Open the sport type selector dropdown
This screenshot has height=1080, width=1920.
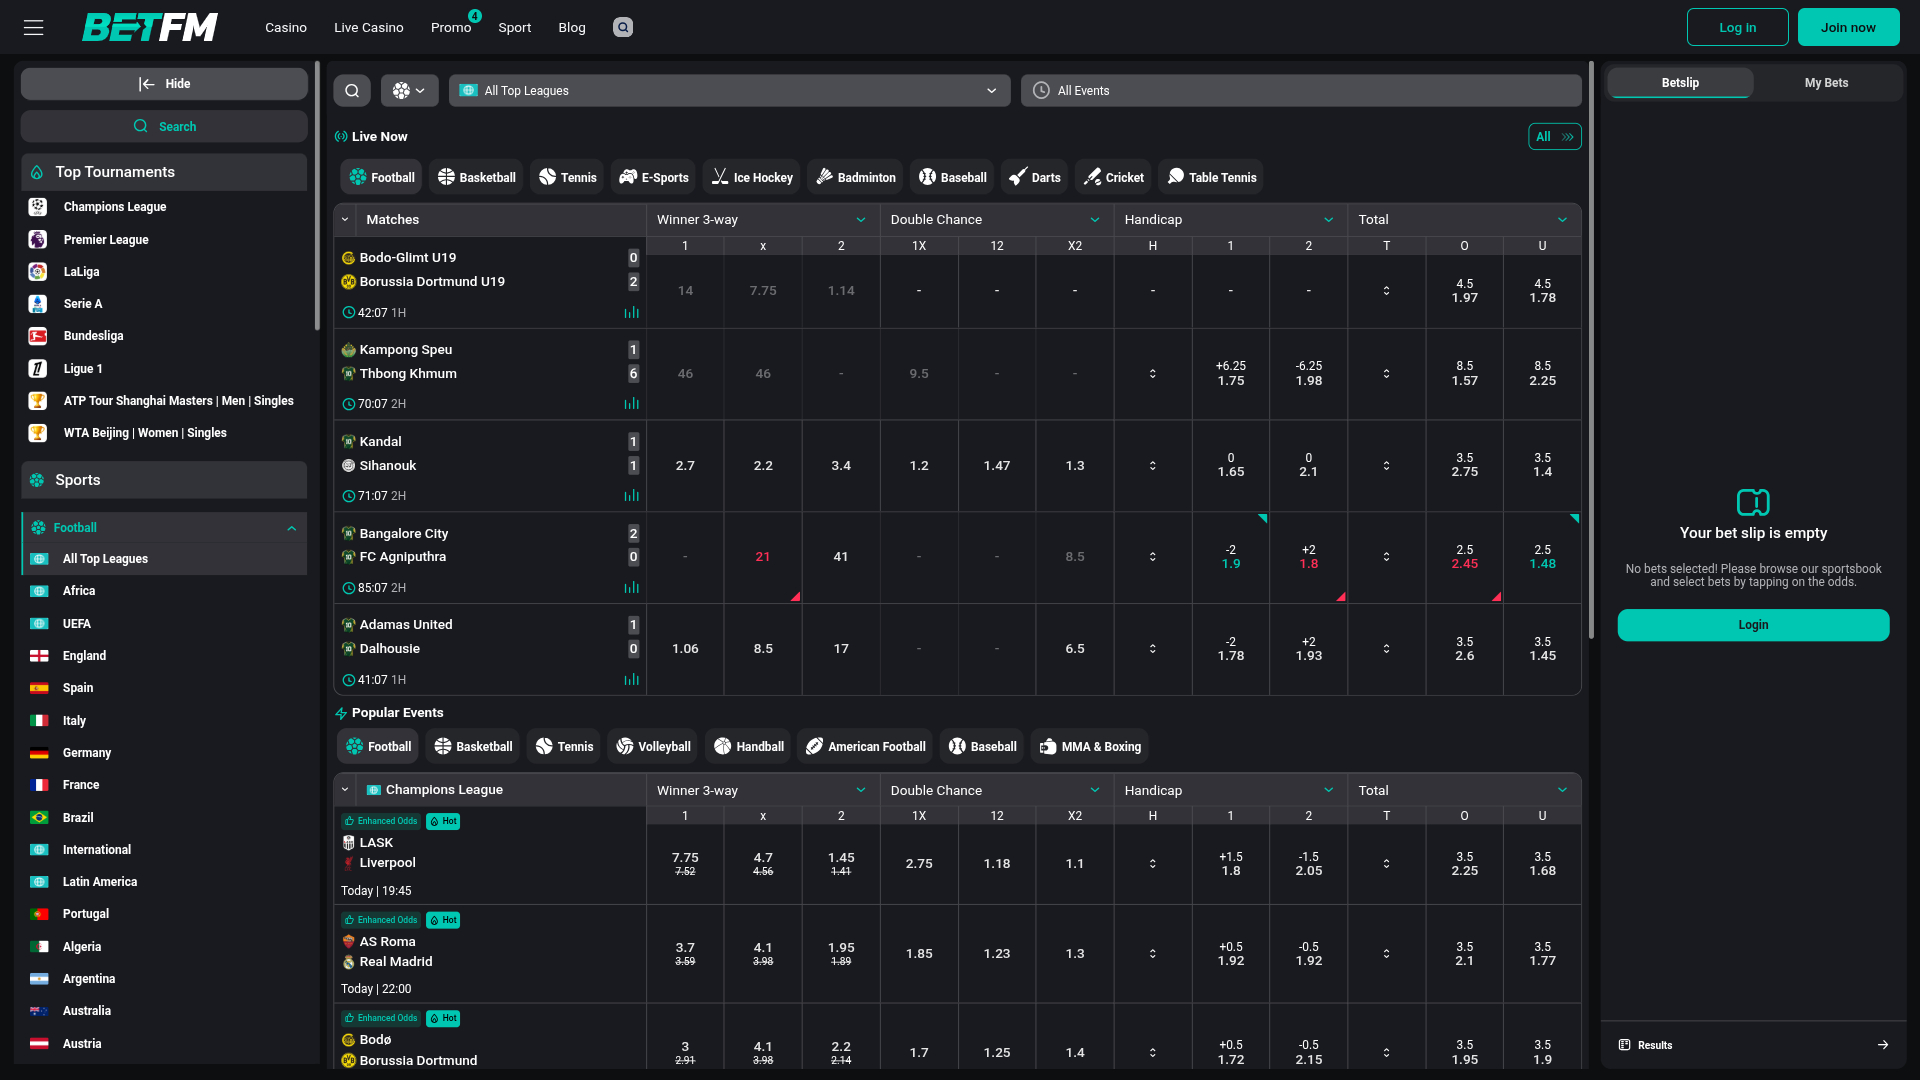[410, 91]
